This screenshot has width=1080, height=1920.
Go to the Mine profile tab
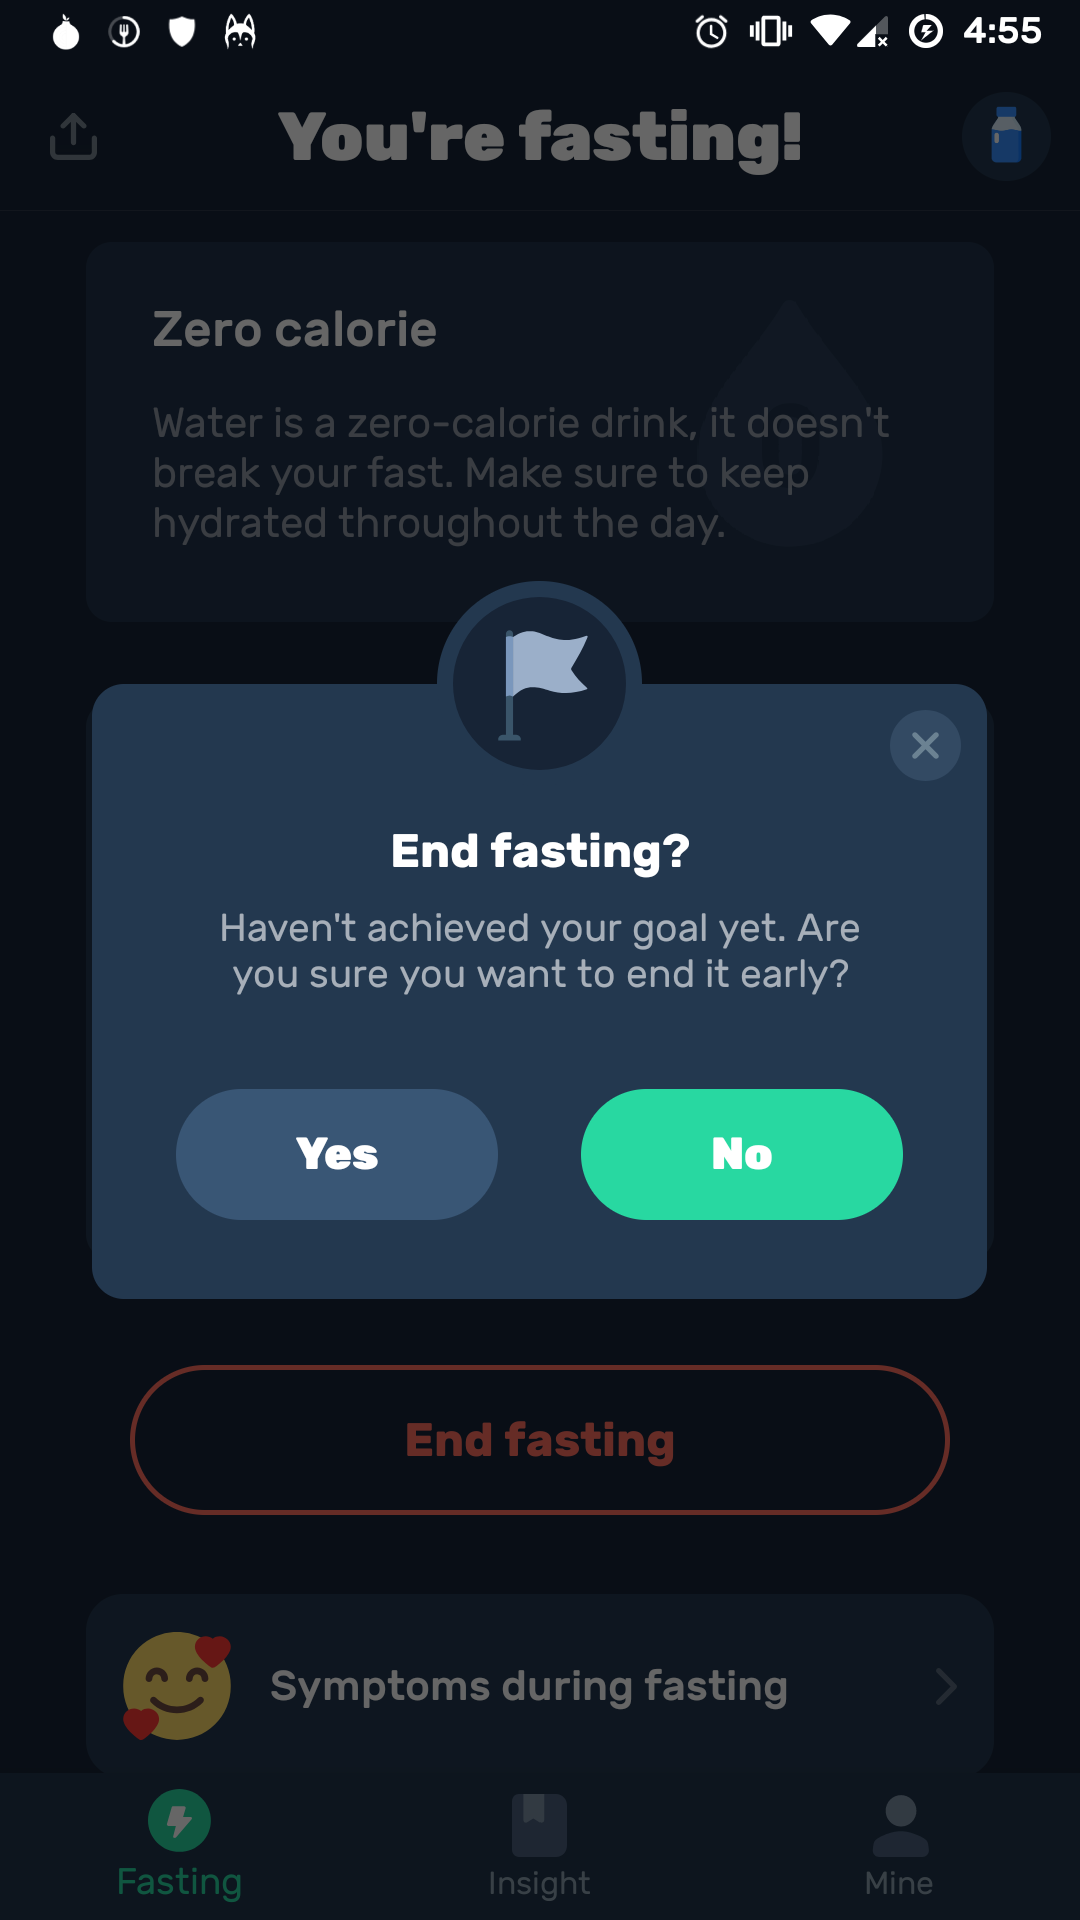899,1882
